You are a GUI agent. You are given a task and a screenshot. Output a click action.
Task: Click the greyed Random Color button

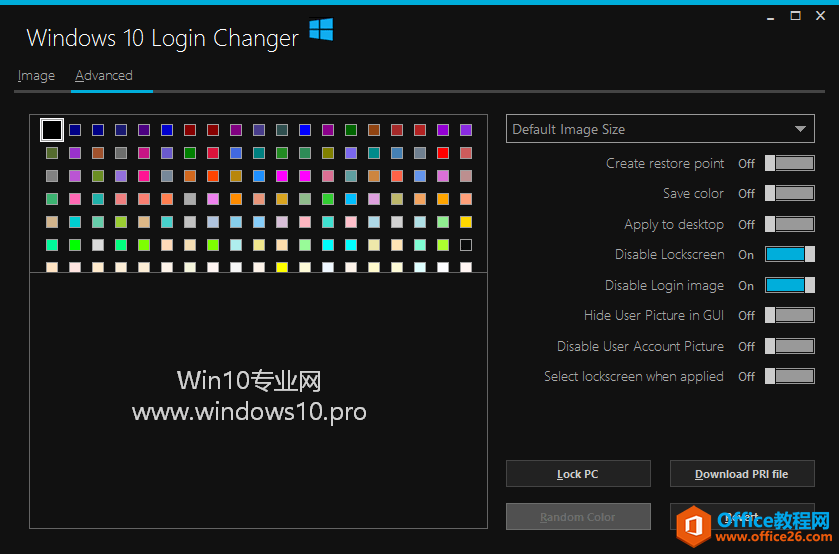coord(578,517)
